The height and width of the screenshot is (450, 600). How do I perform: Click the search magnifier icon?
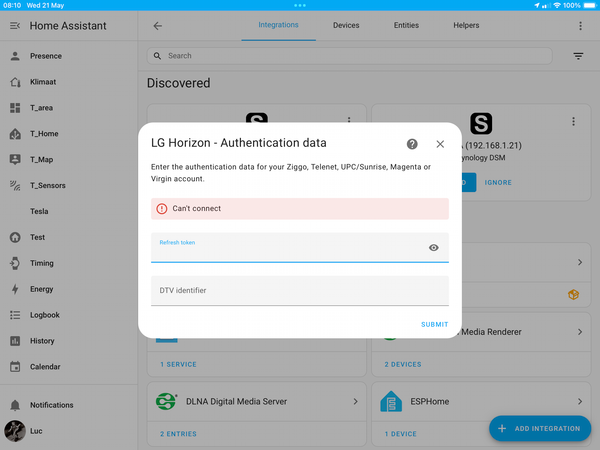click(x=157, y=56)
